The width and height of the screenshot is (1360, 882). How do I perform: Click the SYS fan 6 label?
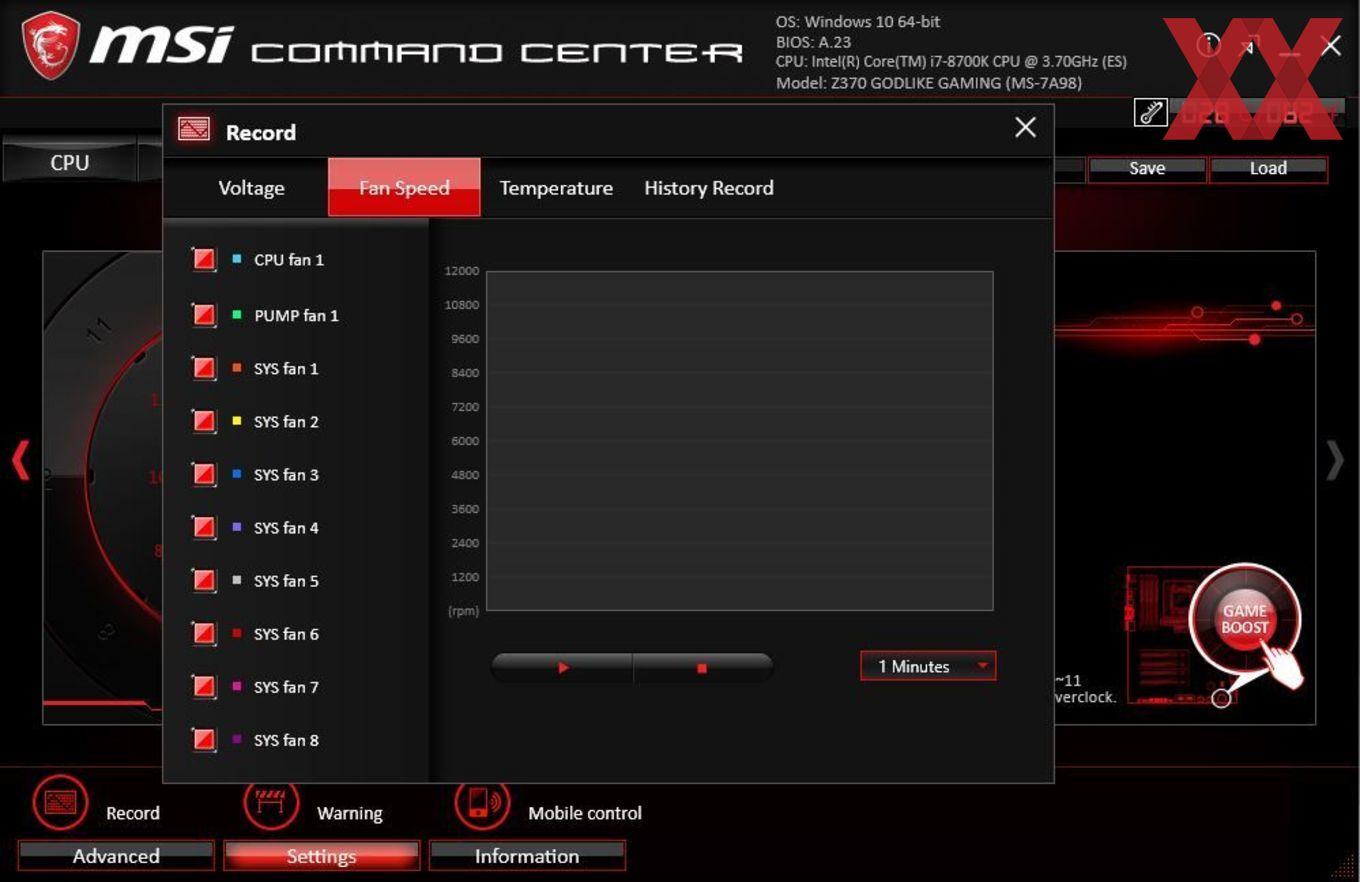click(286, 634)
